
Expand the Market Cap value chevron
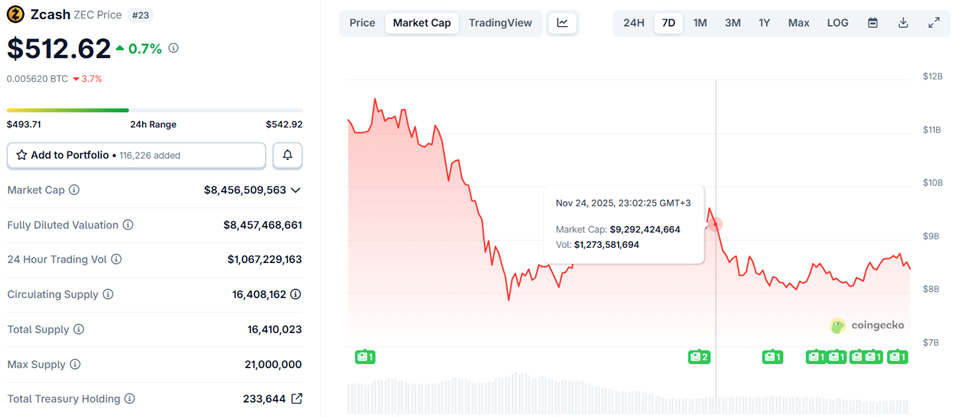click(296, 190)
